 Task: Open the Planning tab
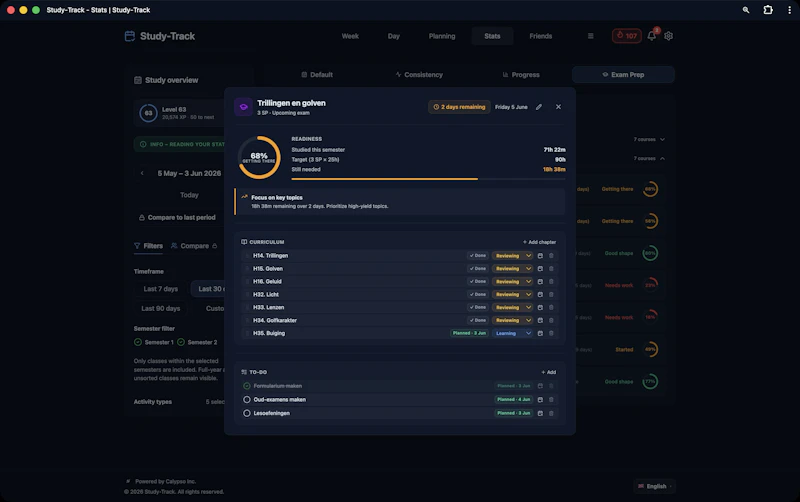click(442, 36)
